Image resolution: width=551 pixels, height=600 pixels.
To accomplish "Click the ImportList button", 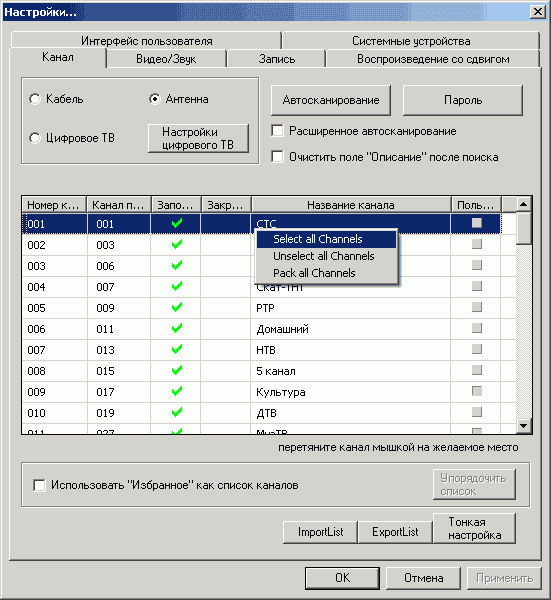I will 320,532.
